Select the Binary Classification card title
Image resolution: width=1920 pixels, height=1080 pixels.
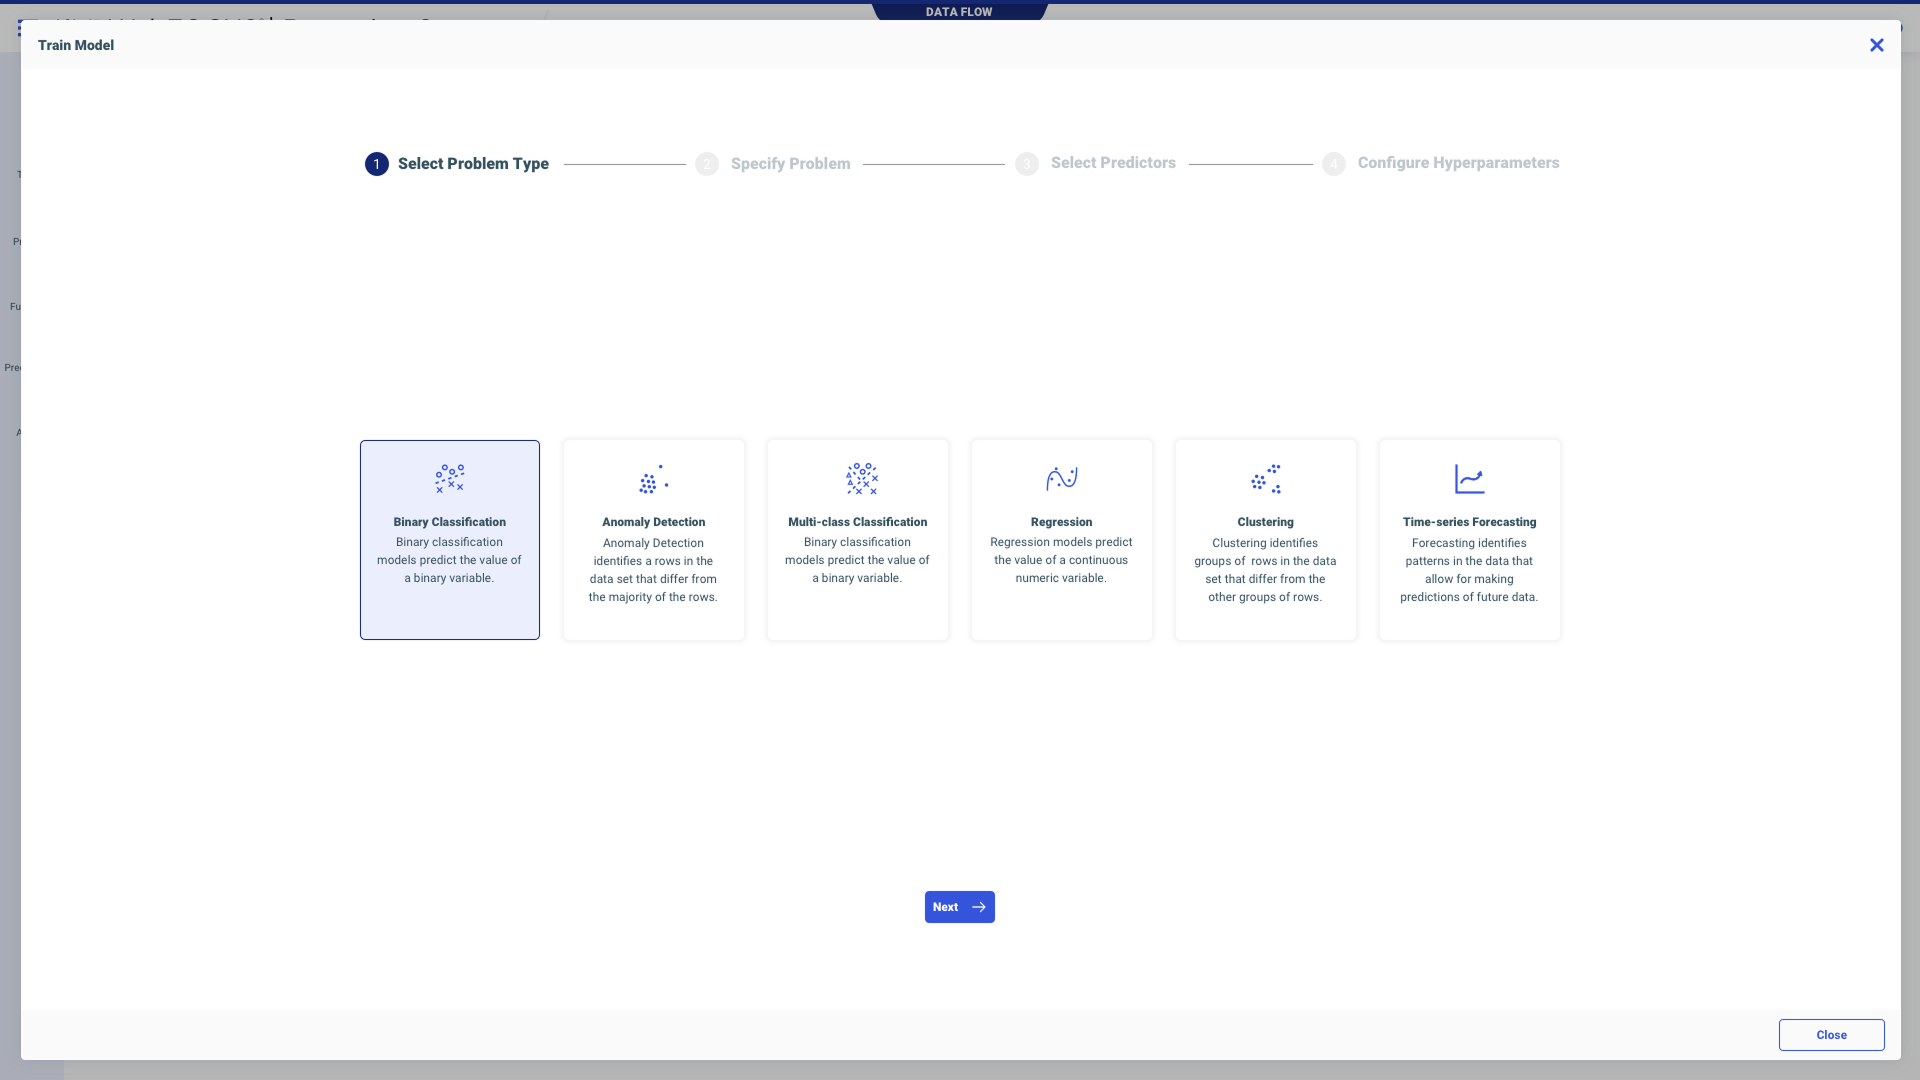449,522
